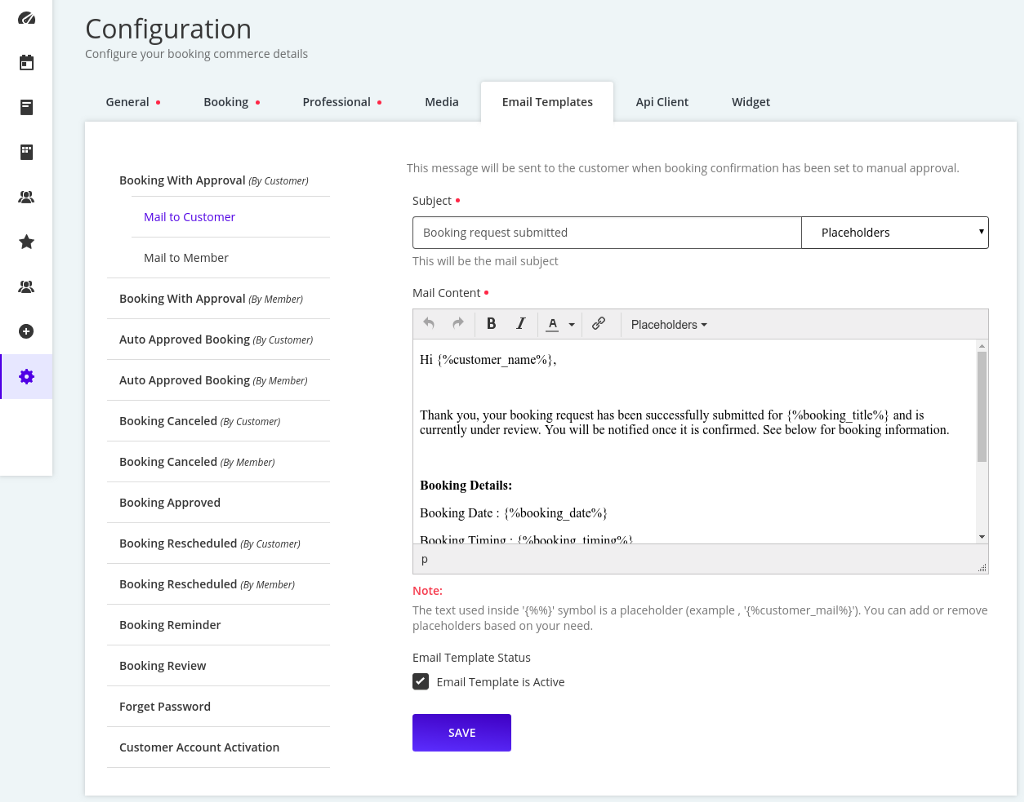Click the plus circle sidebar icon
Viewport: 1024px width, 802px height.
point(27,331)
